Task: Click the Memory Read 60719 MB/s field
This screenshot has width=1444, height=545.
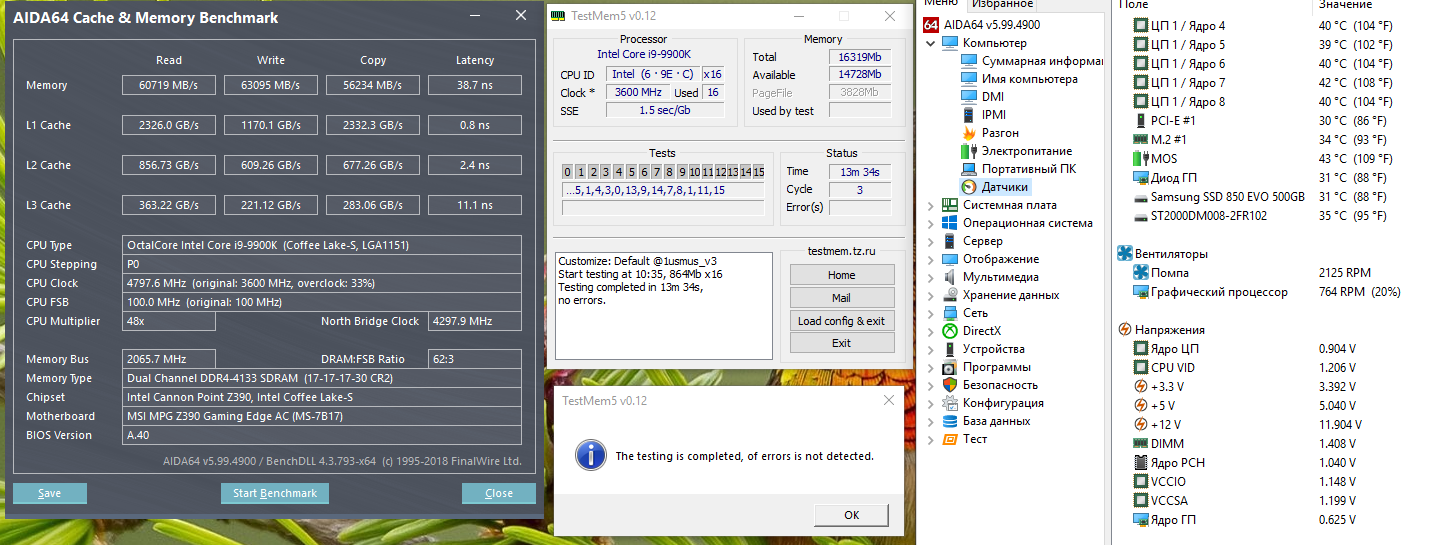Action: click(x=169, y=85)
